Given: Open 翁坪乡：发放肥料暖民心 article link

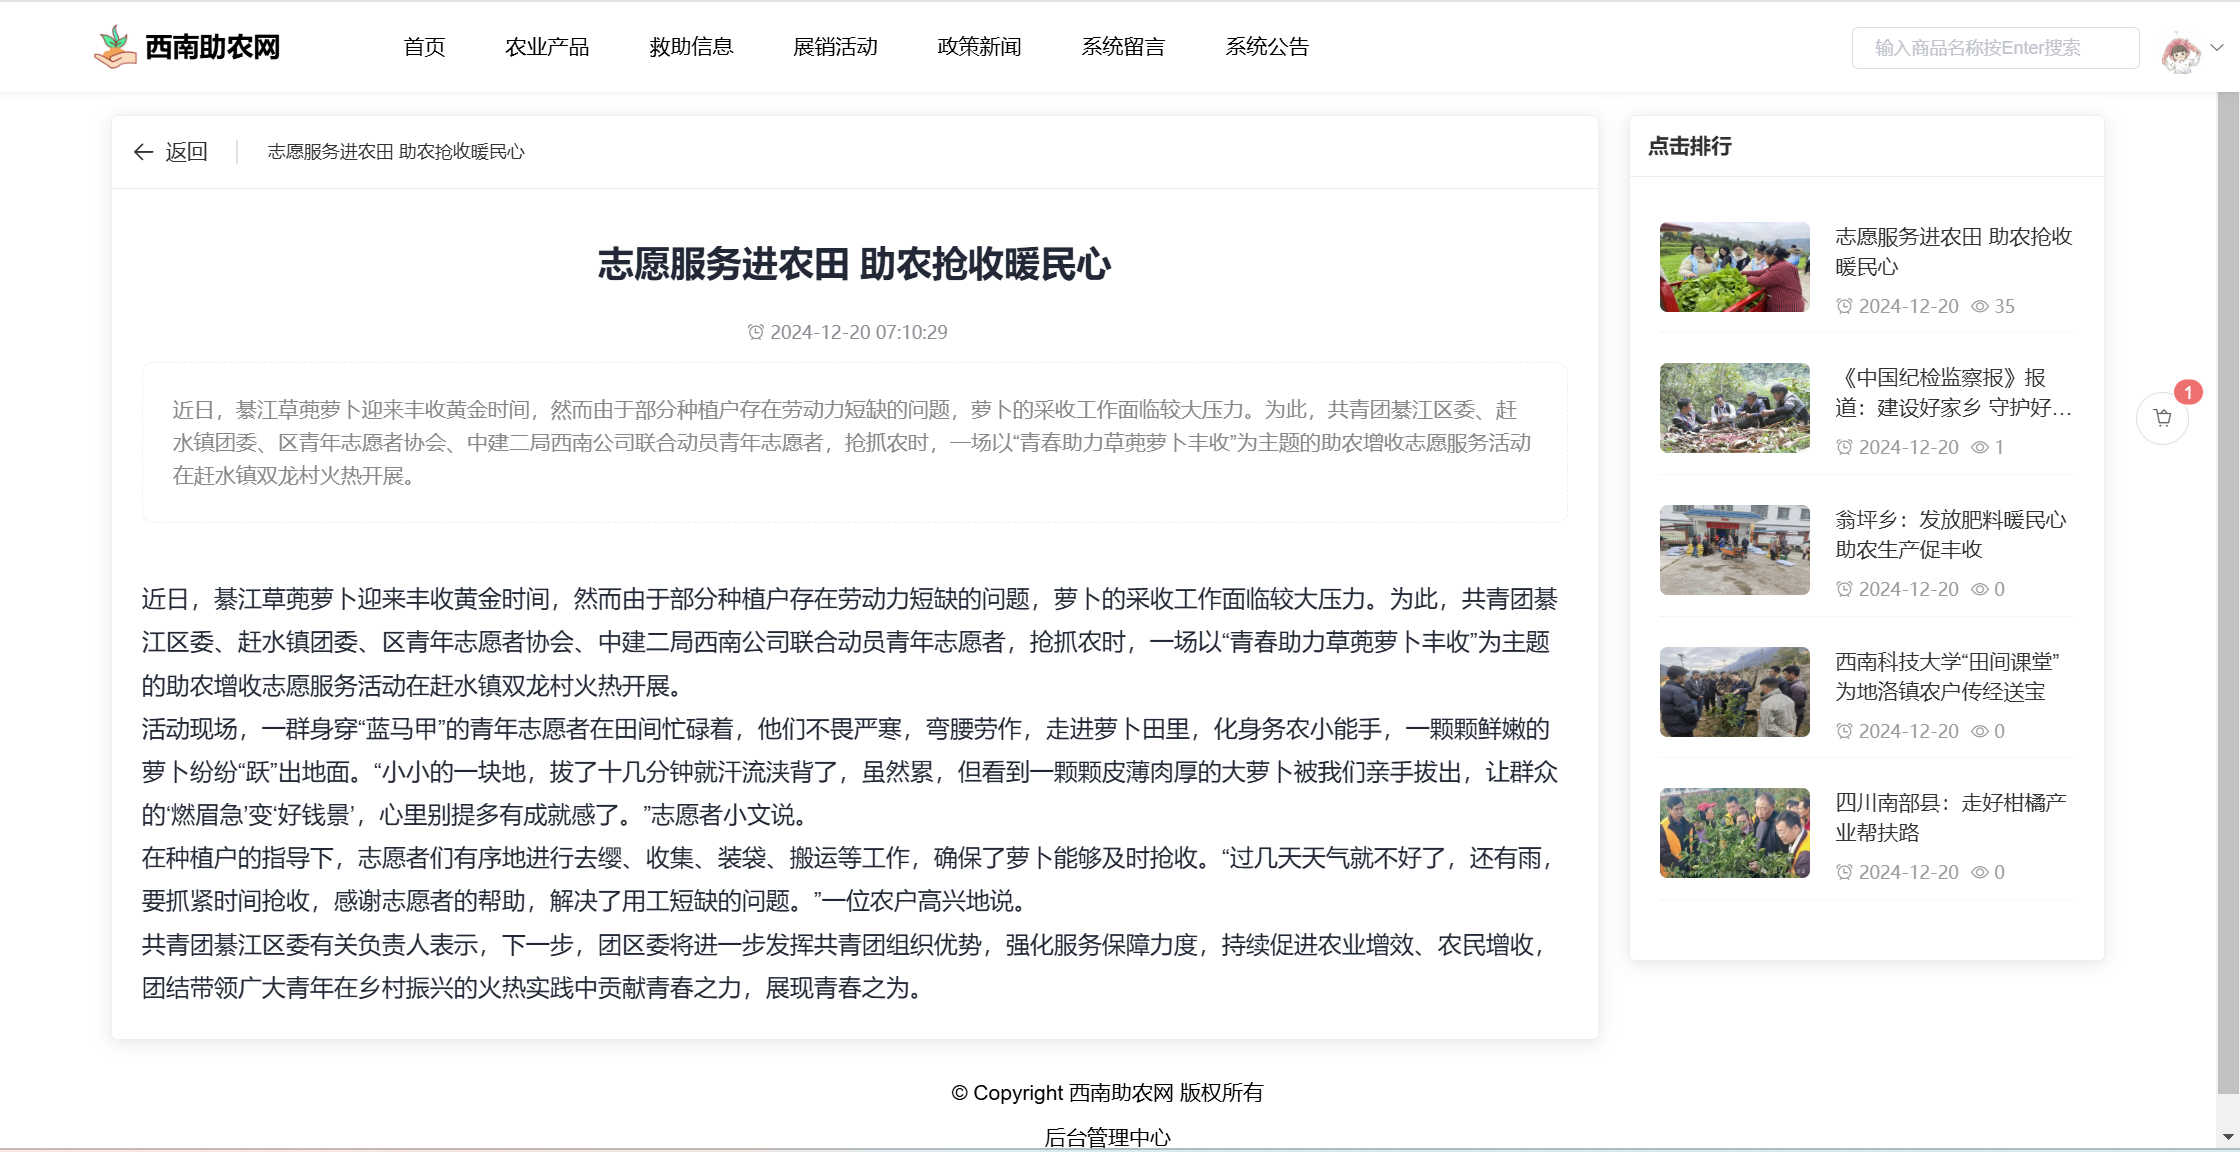Looking at the screenshot, I should point(1950,535).
